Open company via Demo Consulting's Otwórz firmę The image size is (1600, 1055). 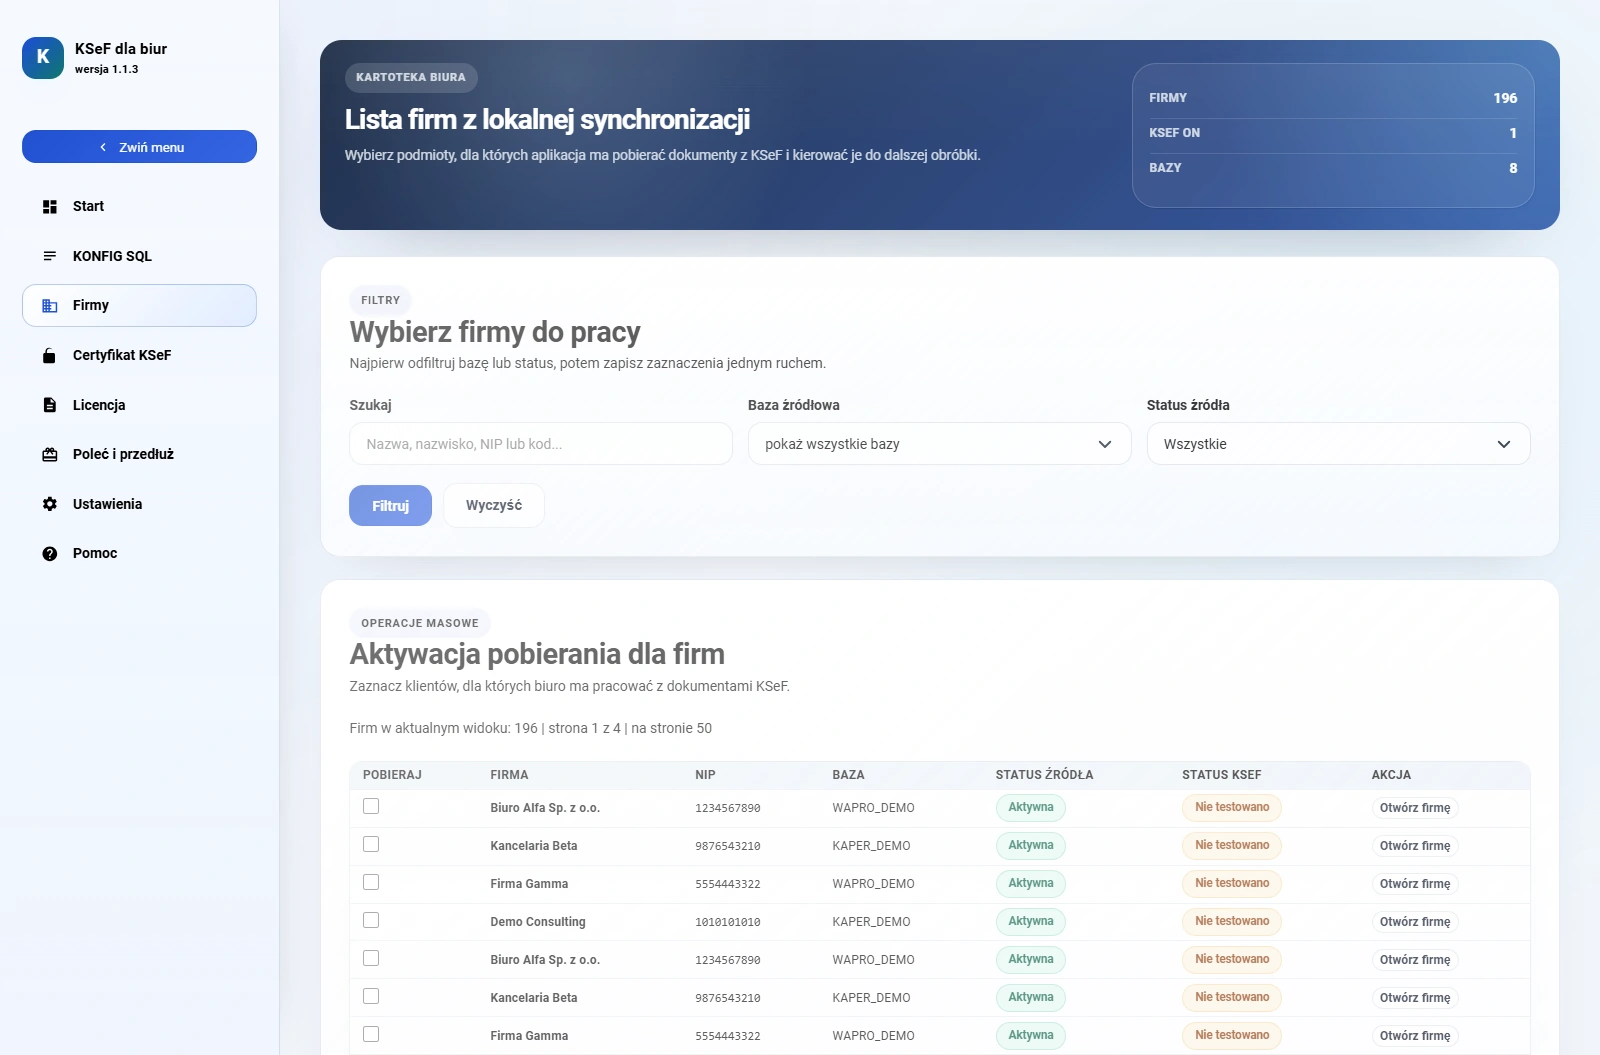click(x=1415, y=922)
